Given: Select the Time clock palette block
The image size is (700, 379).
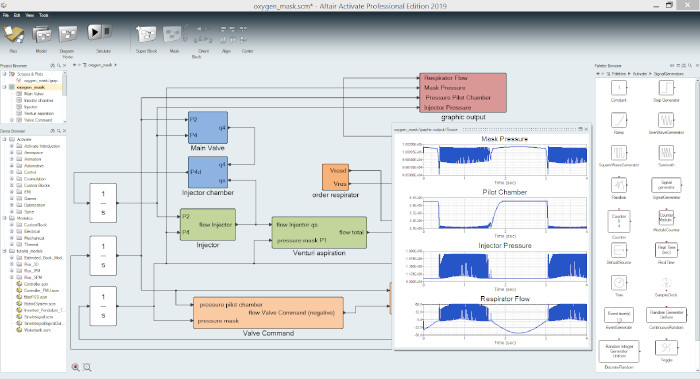Looking at the screenshot, I should 619,283.
